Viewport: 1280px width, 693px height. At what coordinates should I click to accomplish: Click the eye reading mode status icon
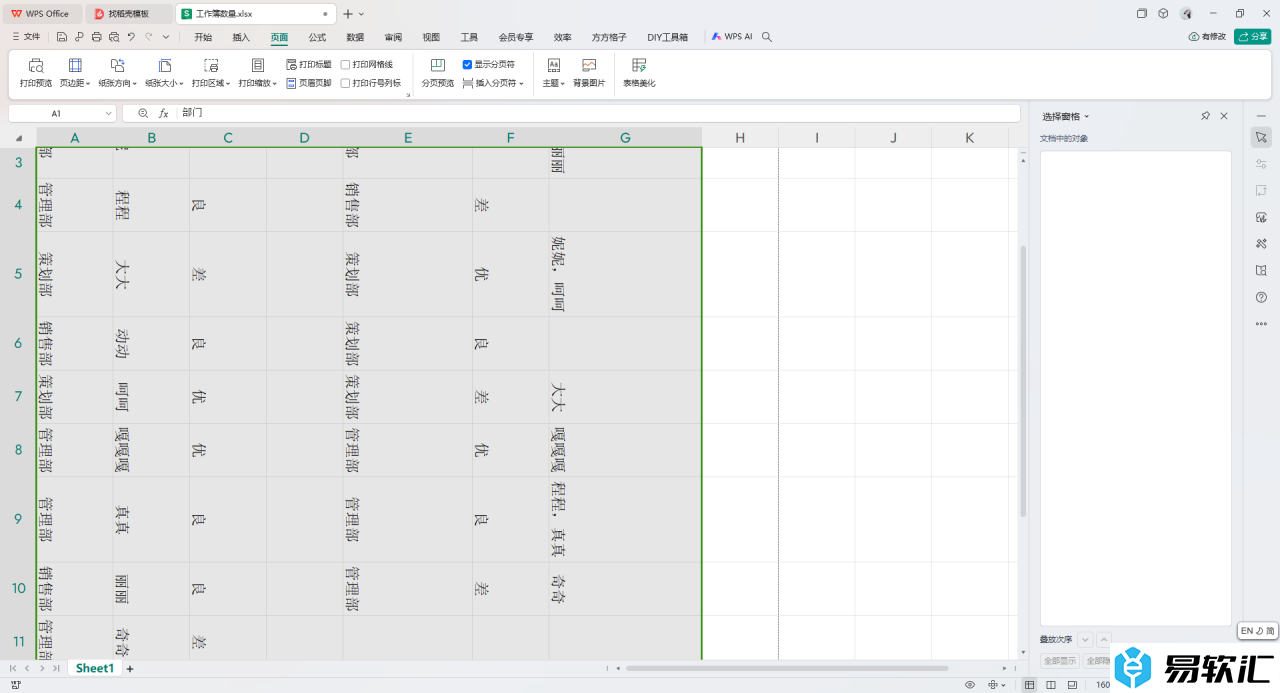(x=970, y=685)
